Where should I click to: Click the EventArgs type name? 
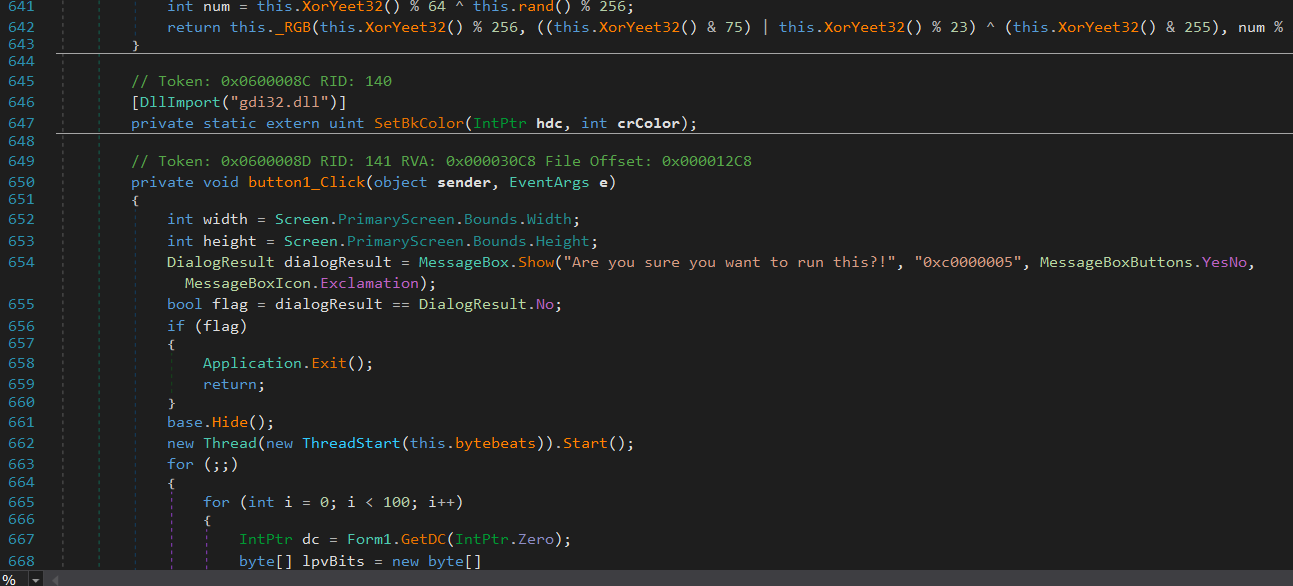[549, 182]
